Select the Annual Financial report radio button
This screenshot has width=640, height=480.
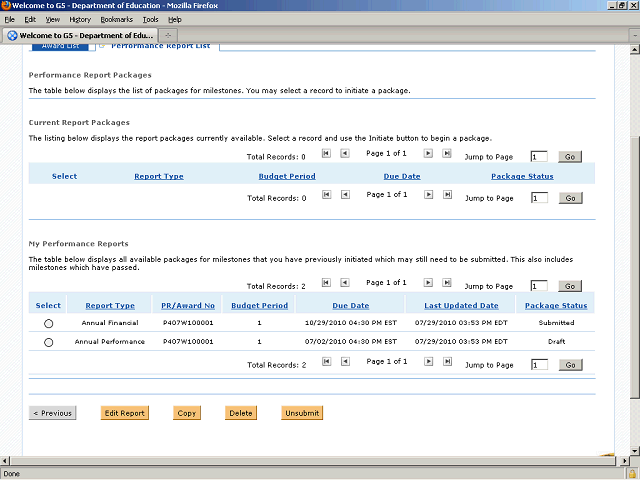48,324
